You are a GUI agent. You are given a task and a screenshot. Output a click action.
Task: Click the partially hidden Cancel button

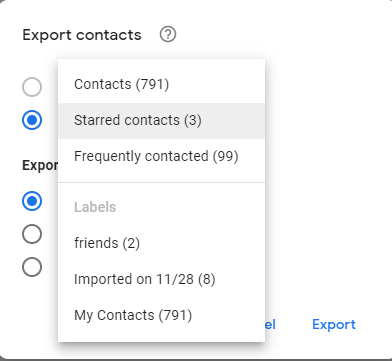[270, 324]
